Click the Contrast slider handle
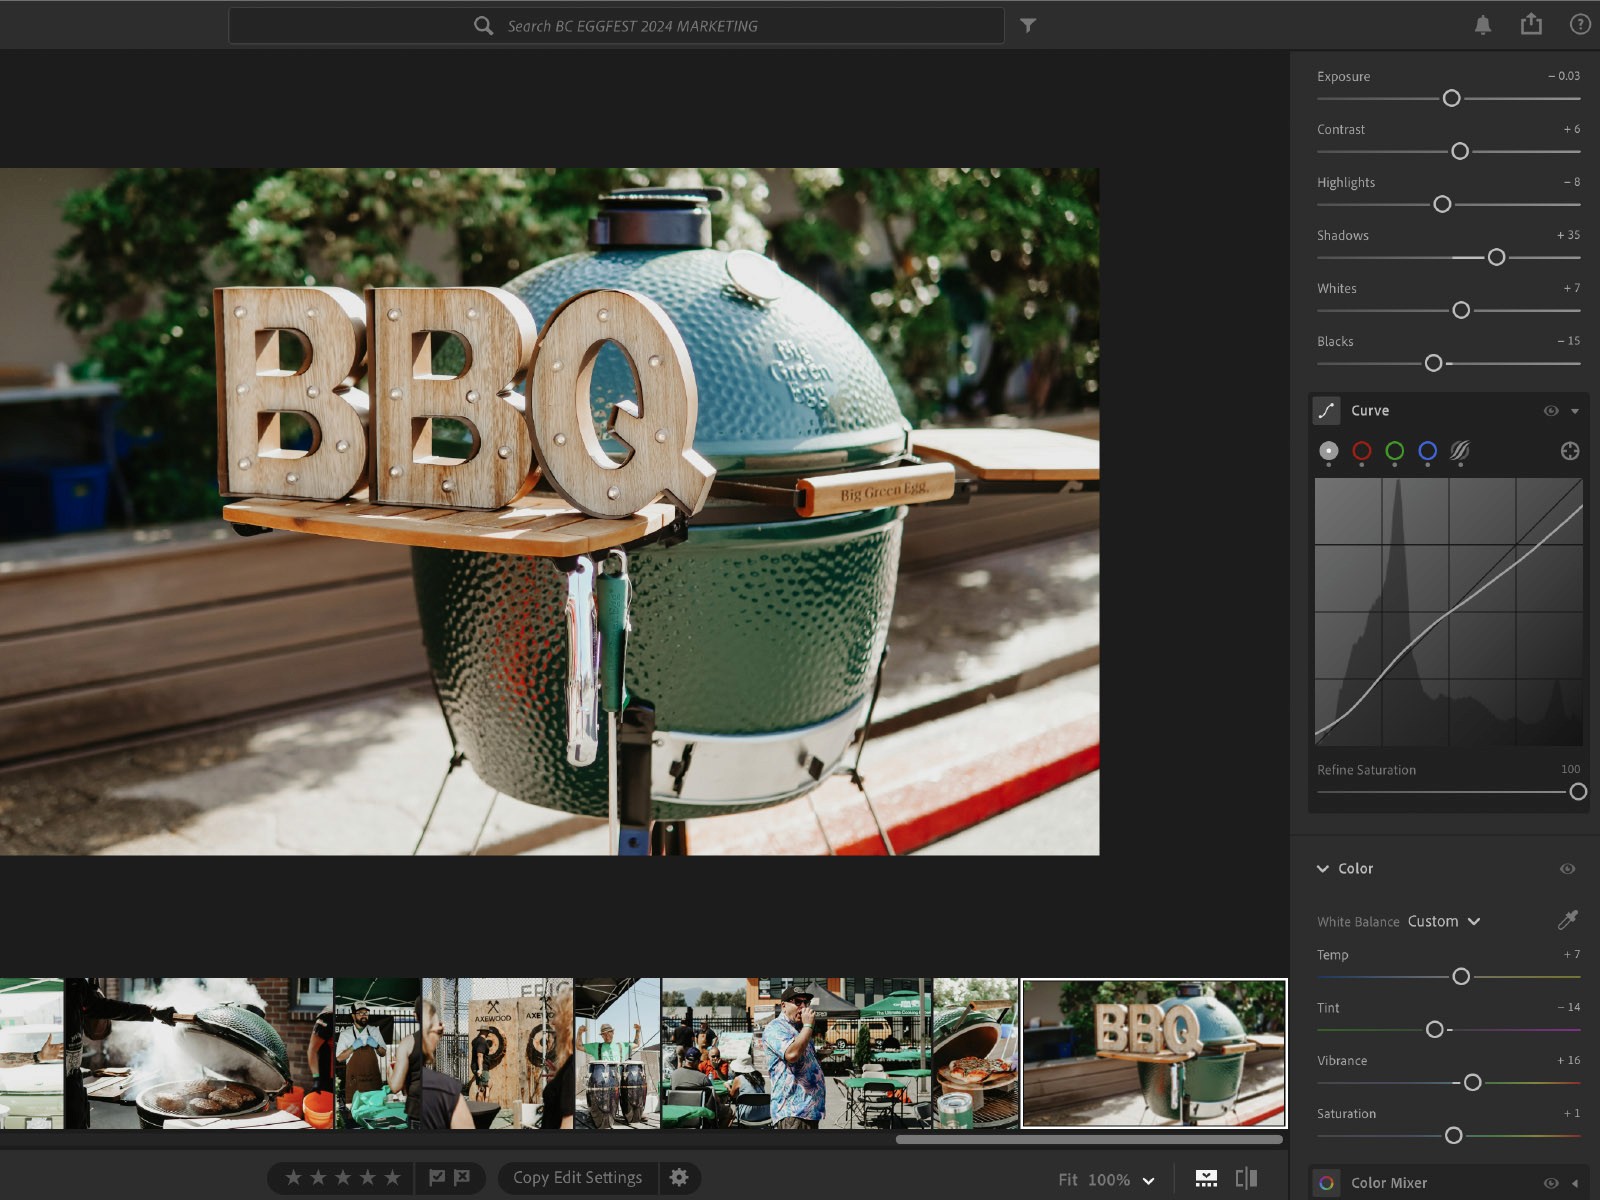1600x1200 pixels. 1460,151
